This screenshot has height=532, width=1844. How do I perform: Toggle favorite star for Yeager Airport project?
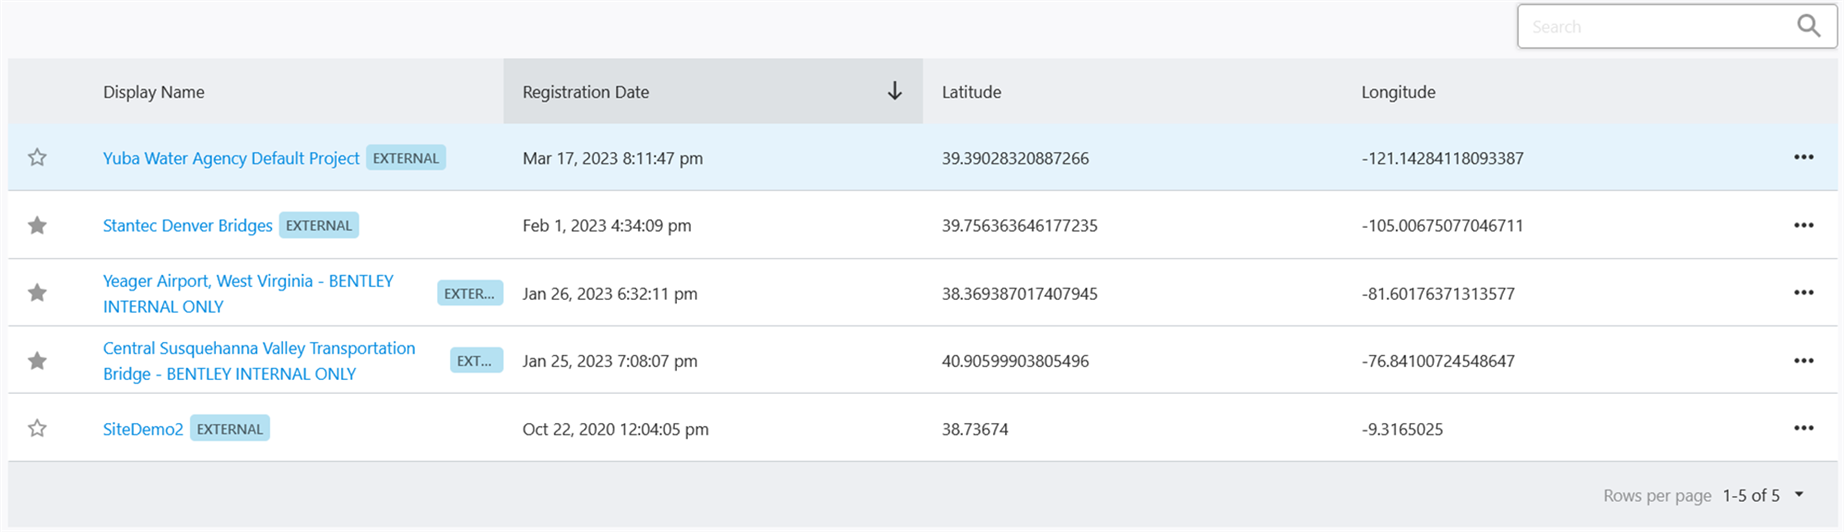coord(37,293)
